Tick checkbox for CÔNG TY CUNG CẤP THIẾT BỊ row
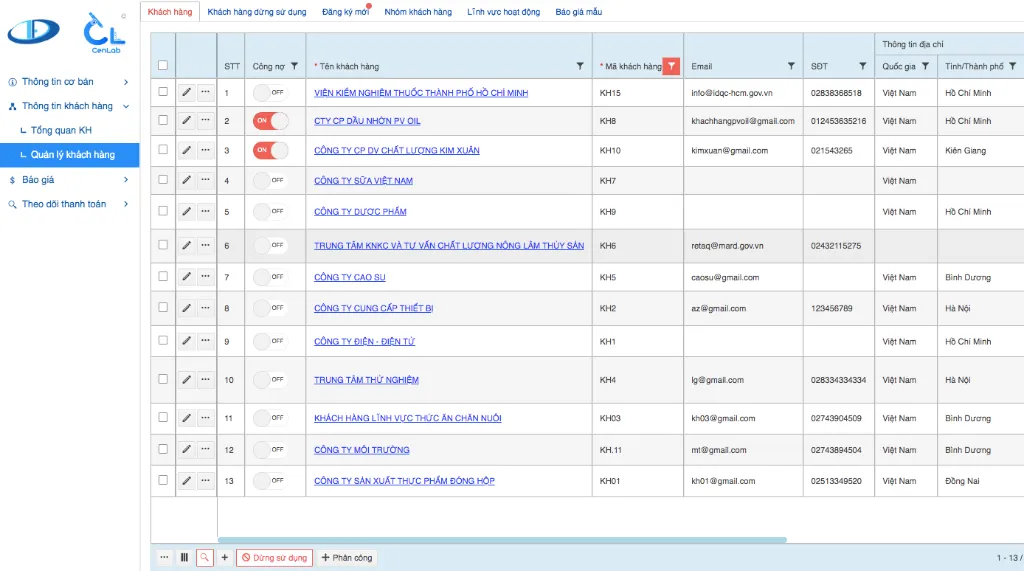The width and height of the screenshot is (1024, 571). 163,307
